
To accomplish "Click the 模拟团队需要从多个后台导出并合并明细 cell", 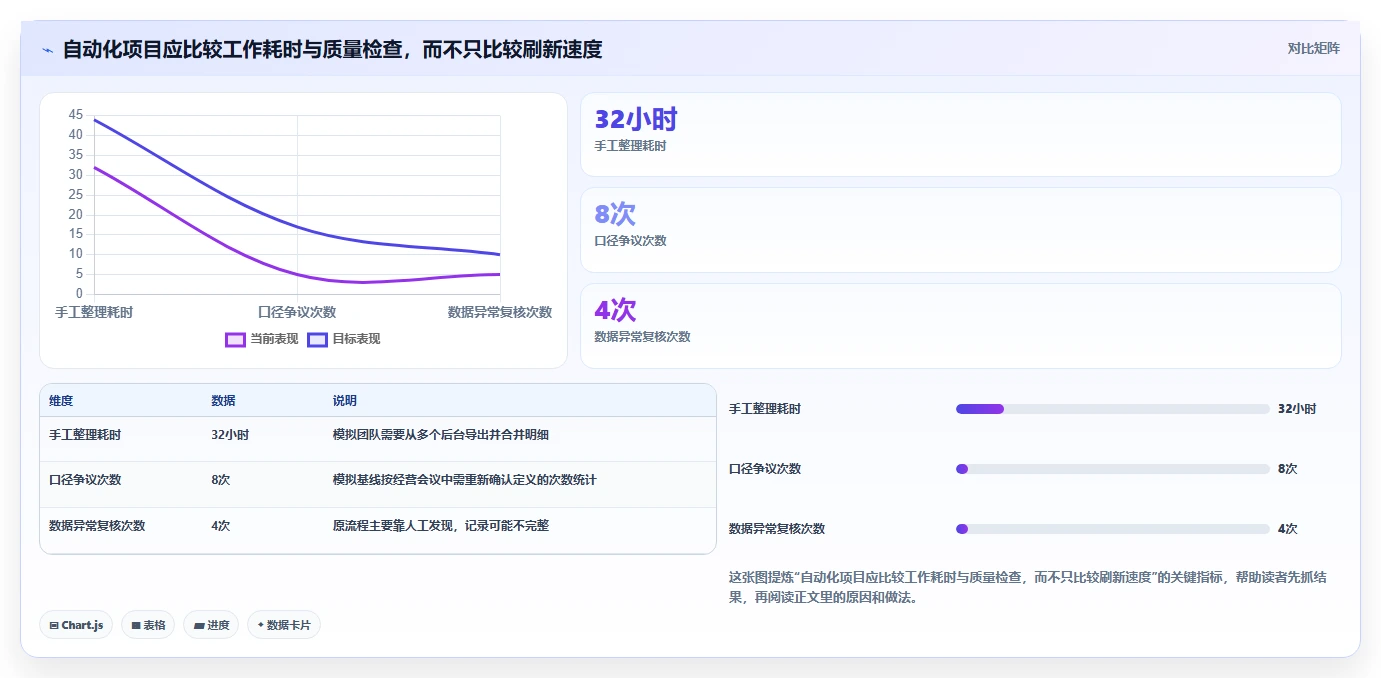I will (x=440, y=435).
